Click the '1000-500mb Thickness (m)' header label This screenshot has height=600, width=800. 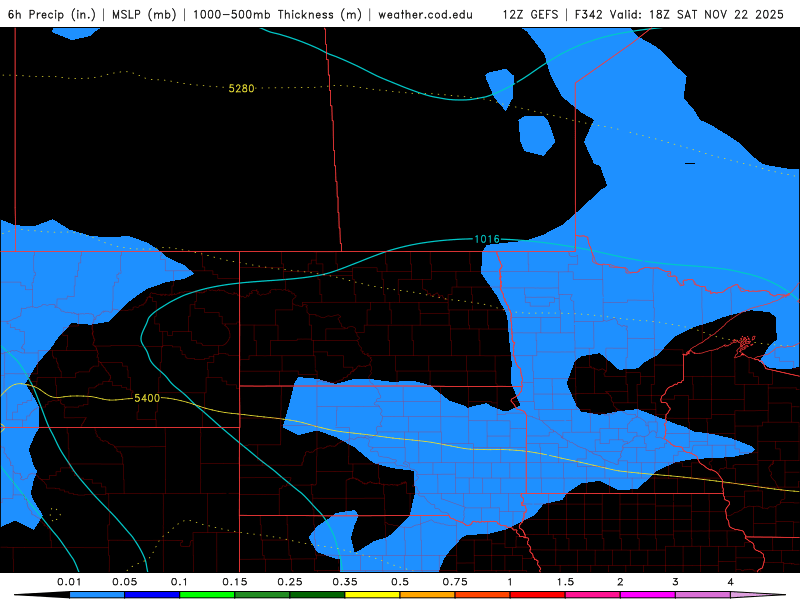tap(277, 14)
